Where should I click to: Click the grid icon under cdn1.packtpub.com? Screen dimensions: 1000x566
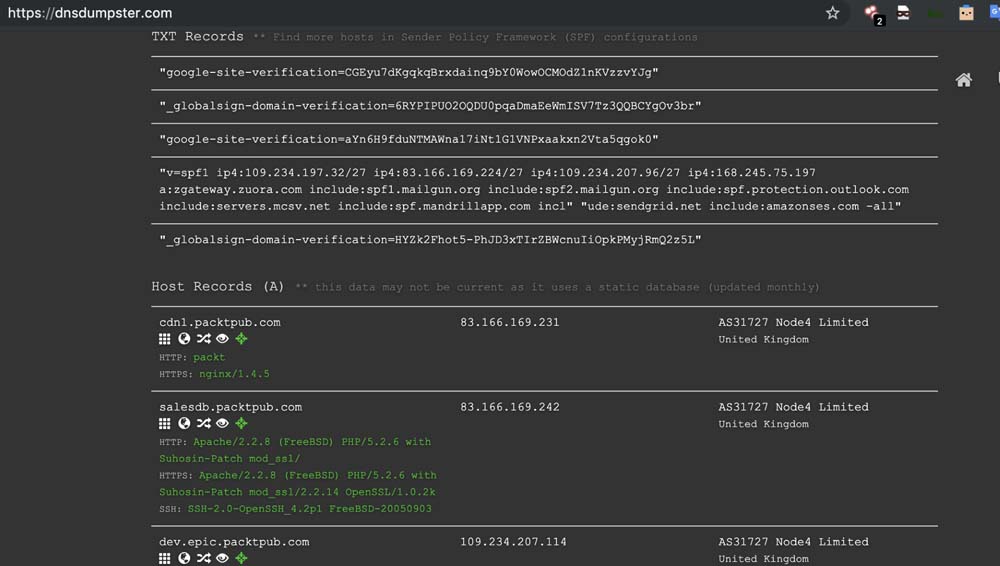(165, 339)
